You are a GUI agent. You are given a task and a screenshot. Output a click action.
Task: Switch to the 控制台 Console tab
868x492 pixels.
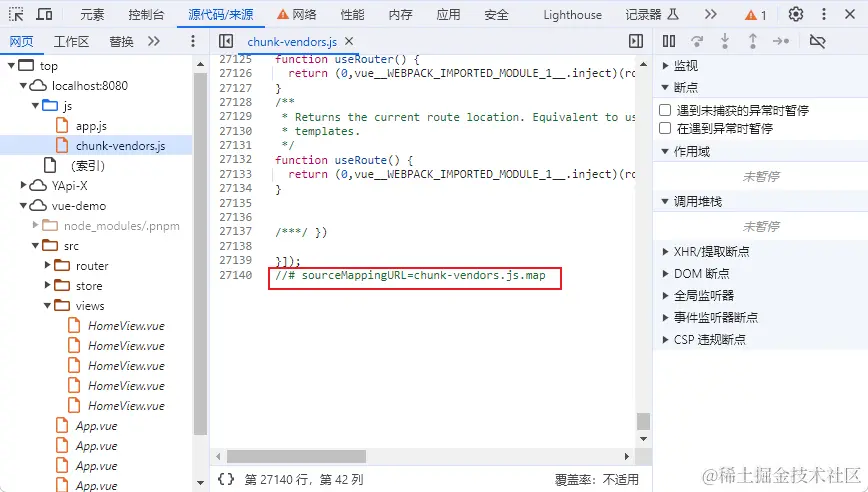(146, 14)
